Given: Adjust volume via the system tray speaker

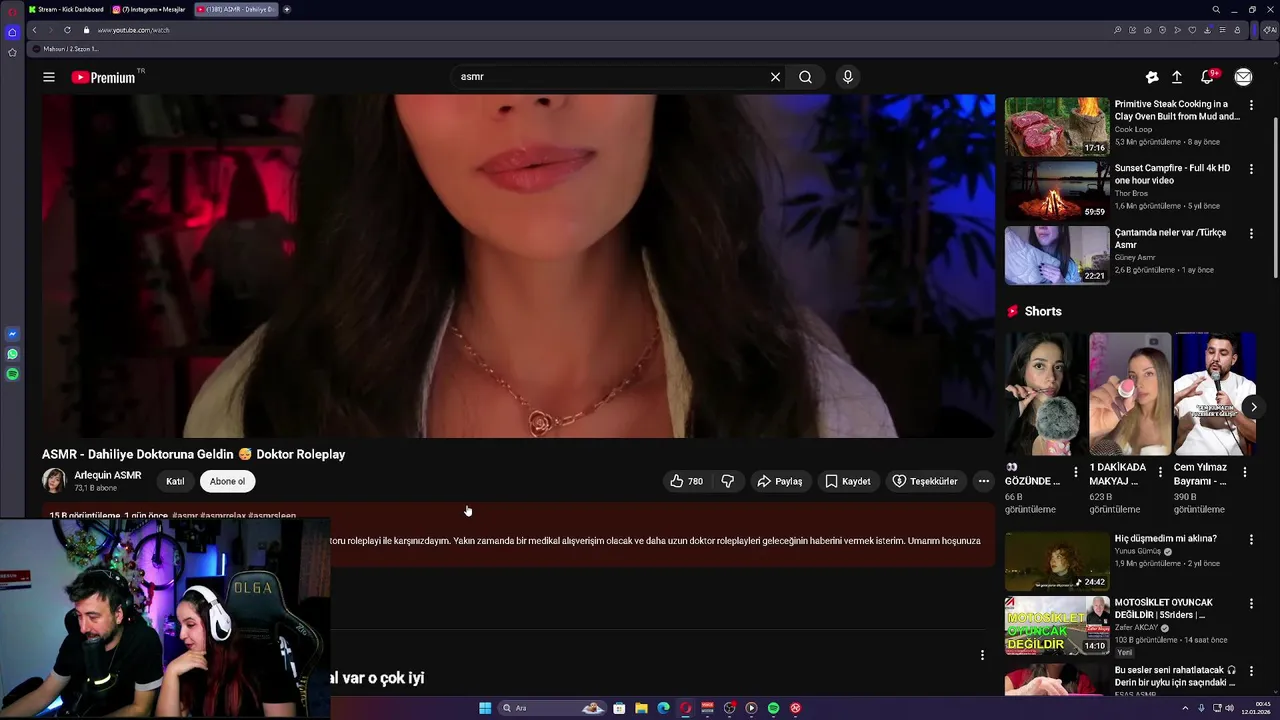Looking at the screenshot, I should [x=1229, y=708].
